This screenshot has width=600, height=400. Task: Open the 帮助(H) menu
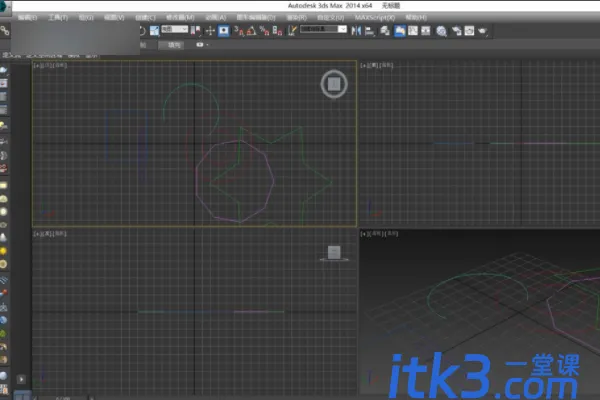point(416,18)
